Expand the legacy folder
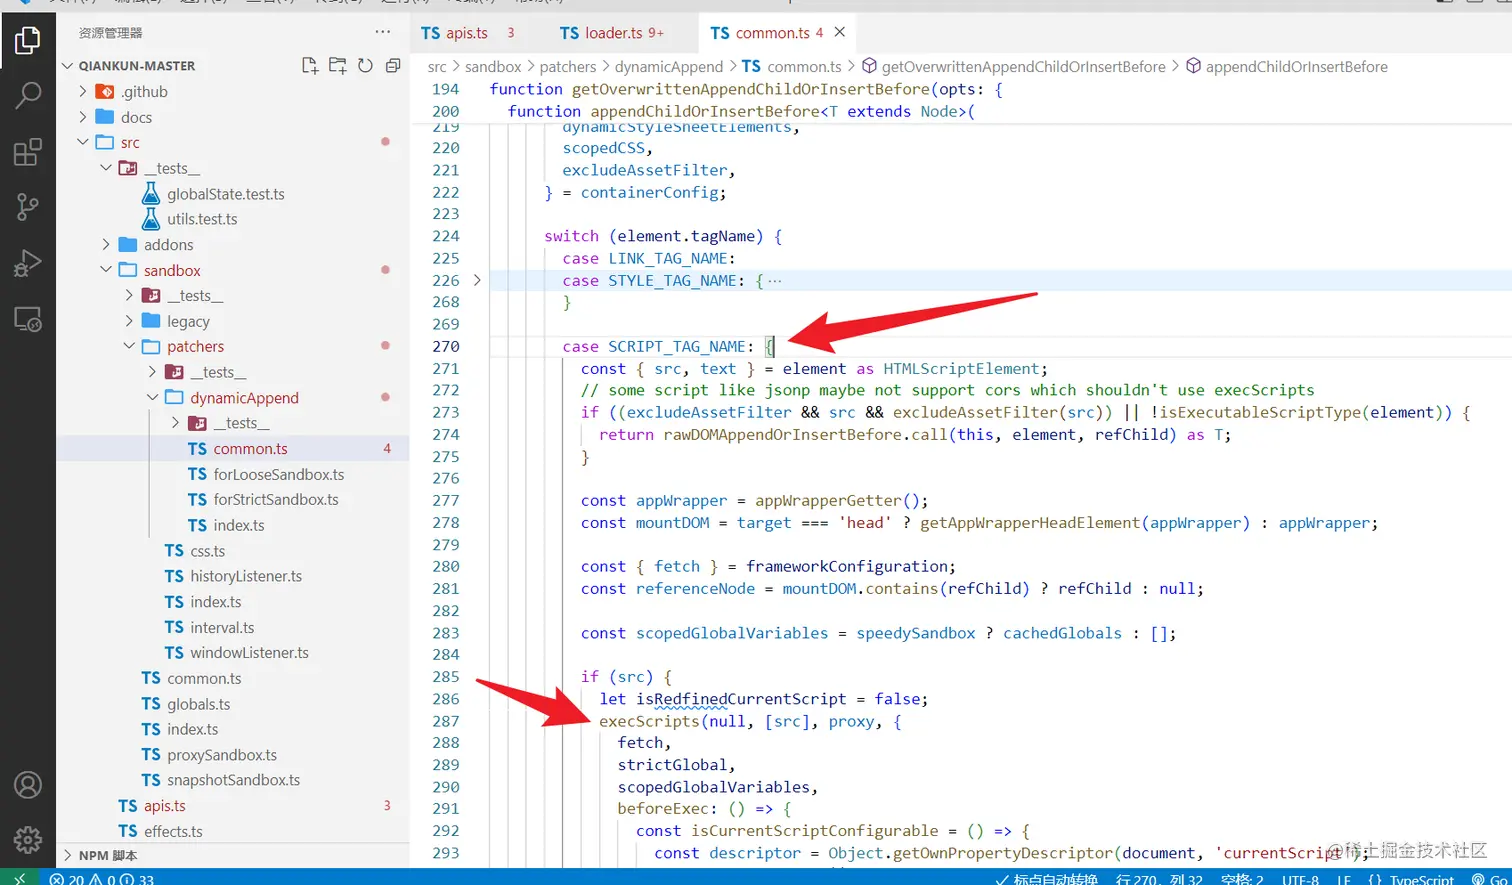1512x885 pixels. [x=129, y=321]
